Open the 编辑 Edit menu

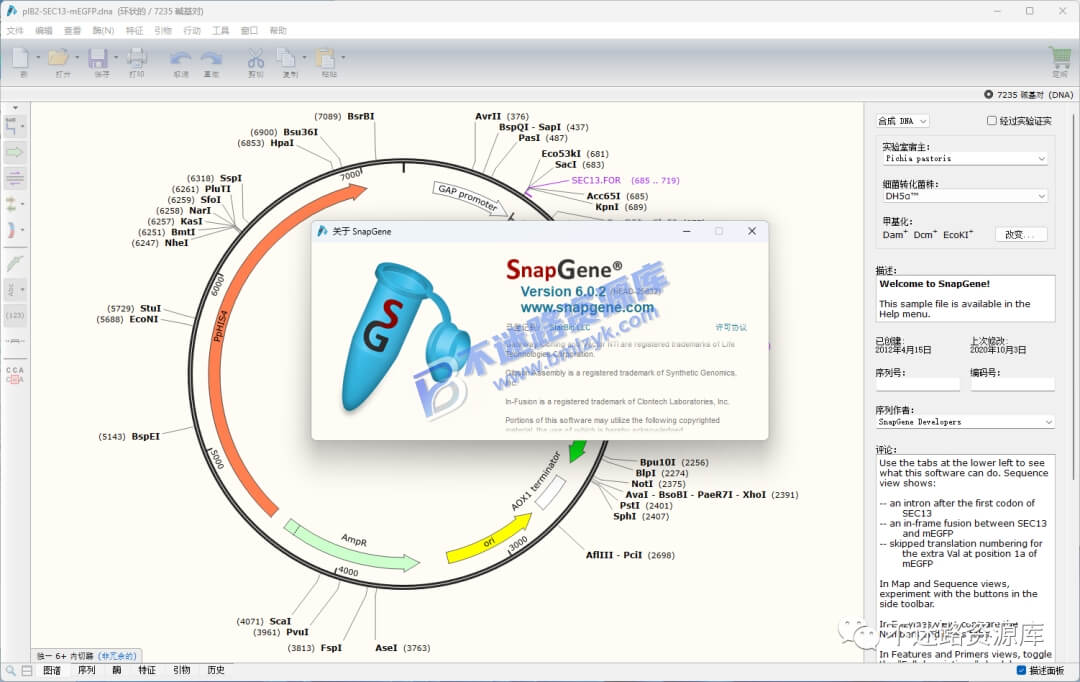point(44,30)
